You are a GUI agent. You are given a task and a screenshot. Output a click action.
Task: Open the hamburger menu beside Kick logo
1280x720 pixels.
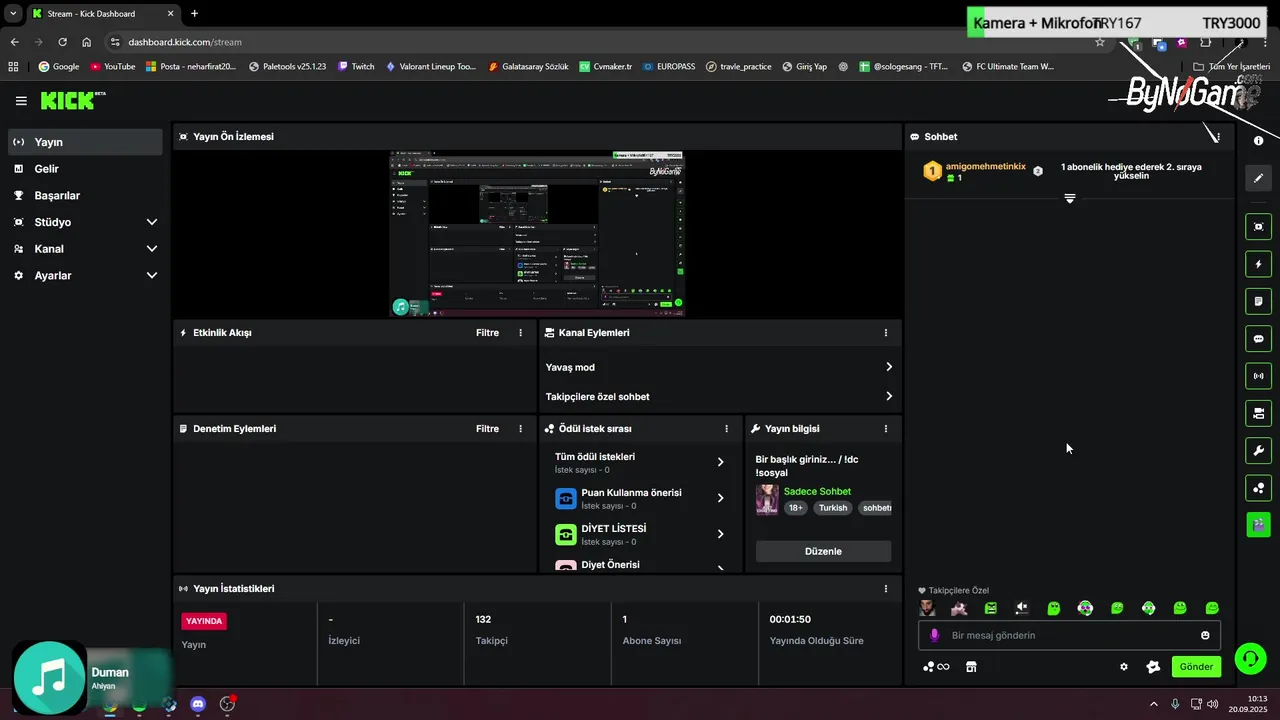point(21,101)
